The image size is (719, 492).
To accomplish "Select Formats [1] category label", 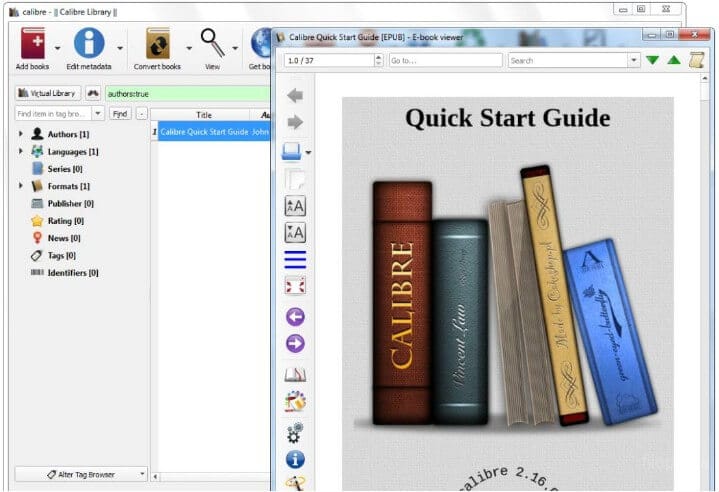I will pyautogui.click(x=69, y=186).
